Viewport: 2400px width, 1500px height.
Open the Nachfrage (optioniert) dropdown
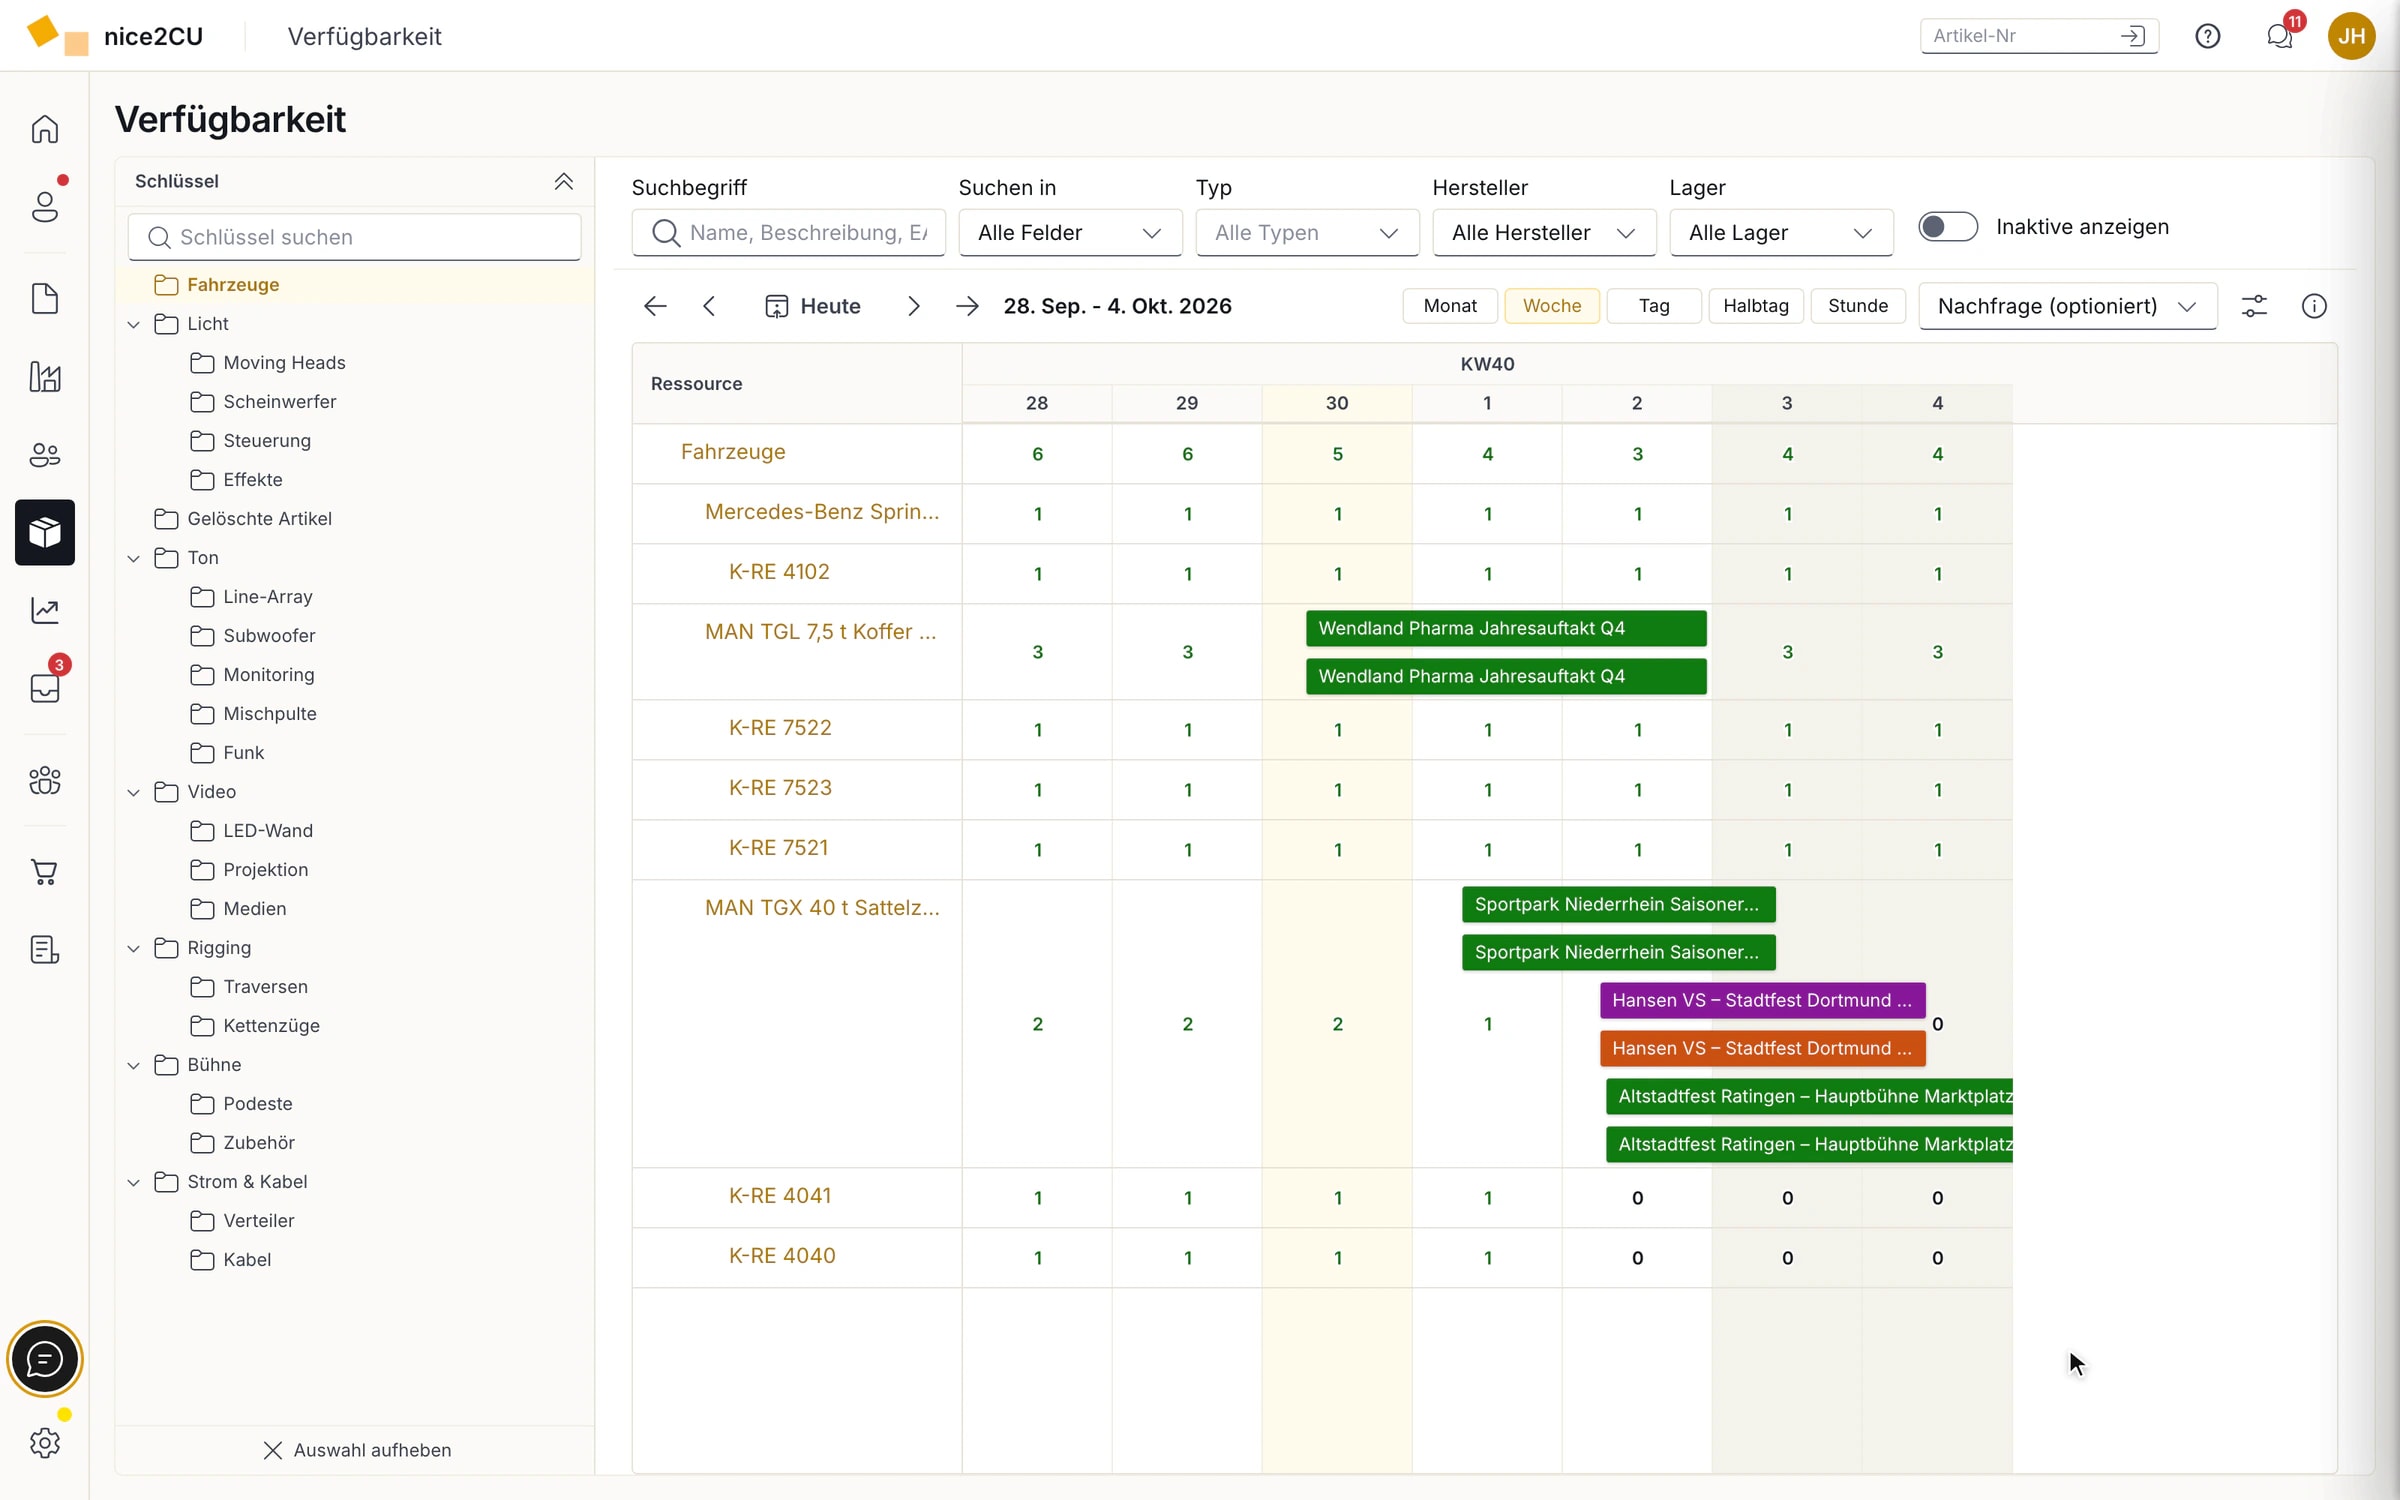[x=2067, y=306]
